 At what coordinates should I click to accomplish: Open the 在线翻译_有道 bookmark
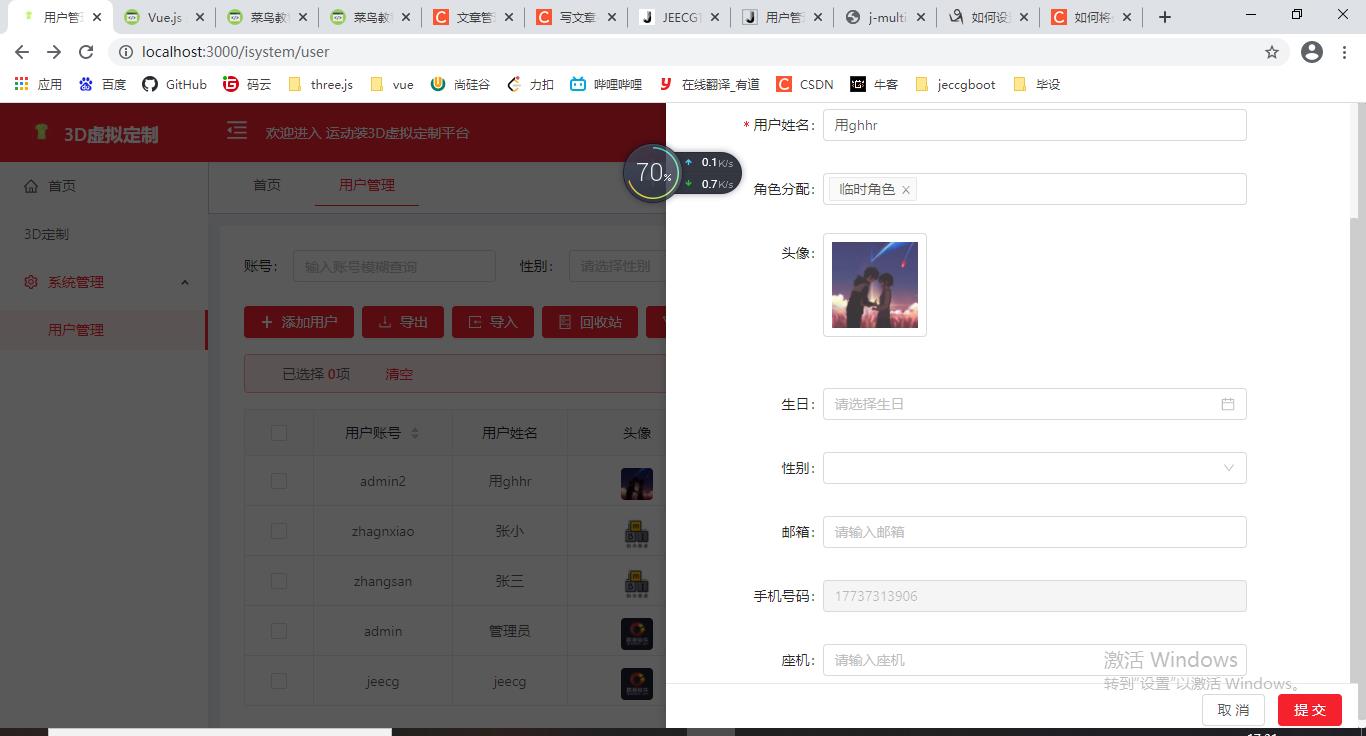pyautogui.click(x=709, y=84)
